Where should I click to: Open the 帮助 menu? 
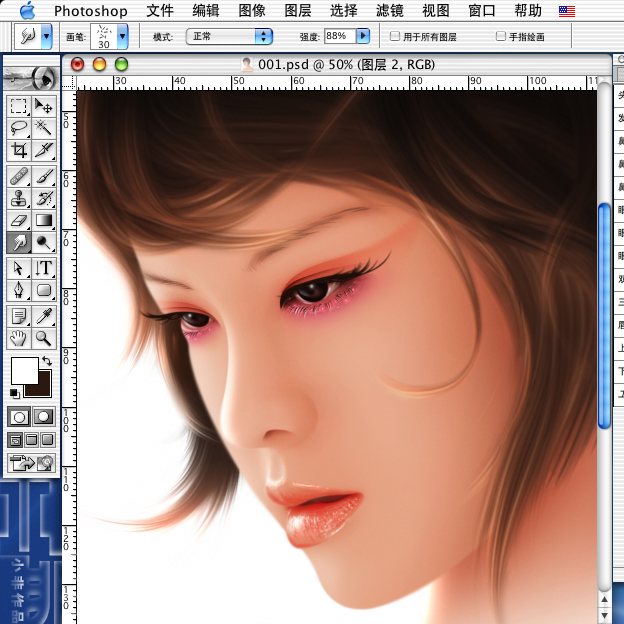pyautogui.click(x=528, y=11)
